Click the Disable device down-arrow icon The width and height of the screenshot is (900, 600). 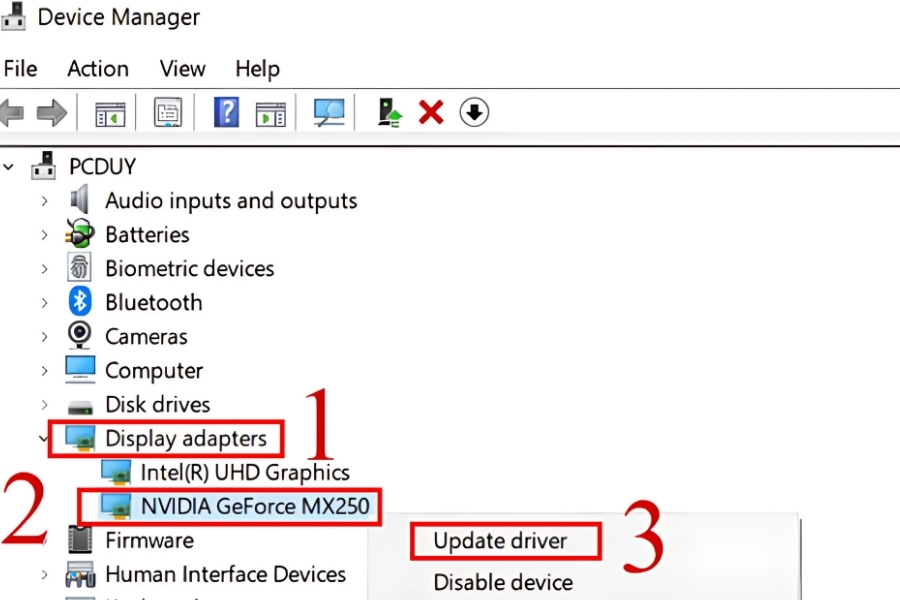click(x=474, y=113)
